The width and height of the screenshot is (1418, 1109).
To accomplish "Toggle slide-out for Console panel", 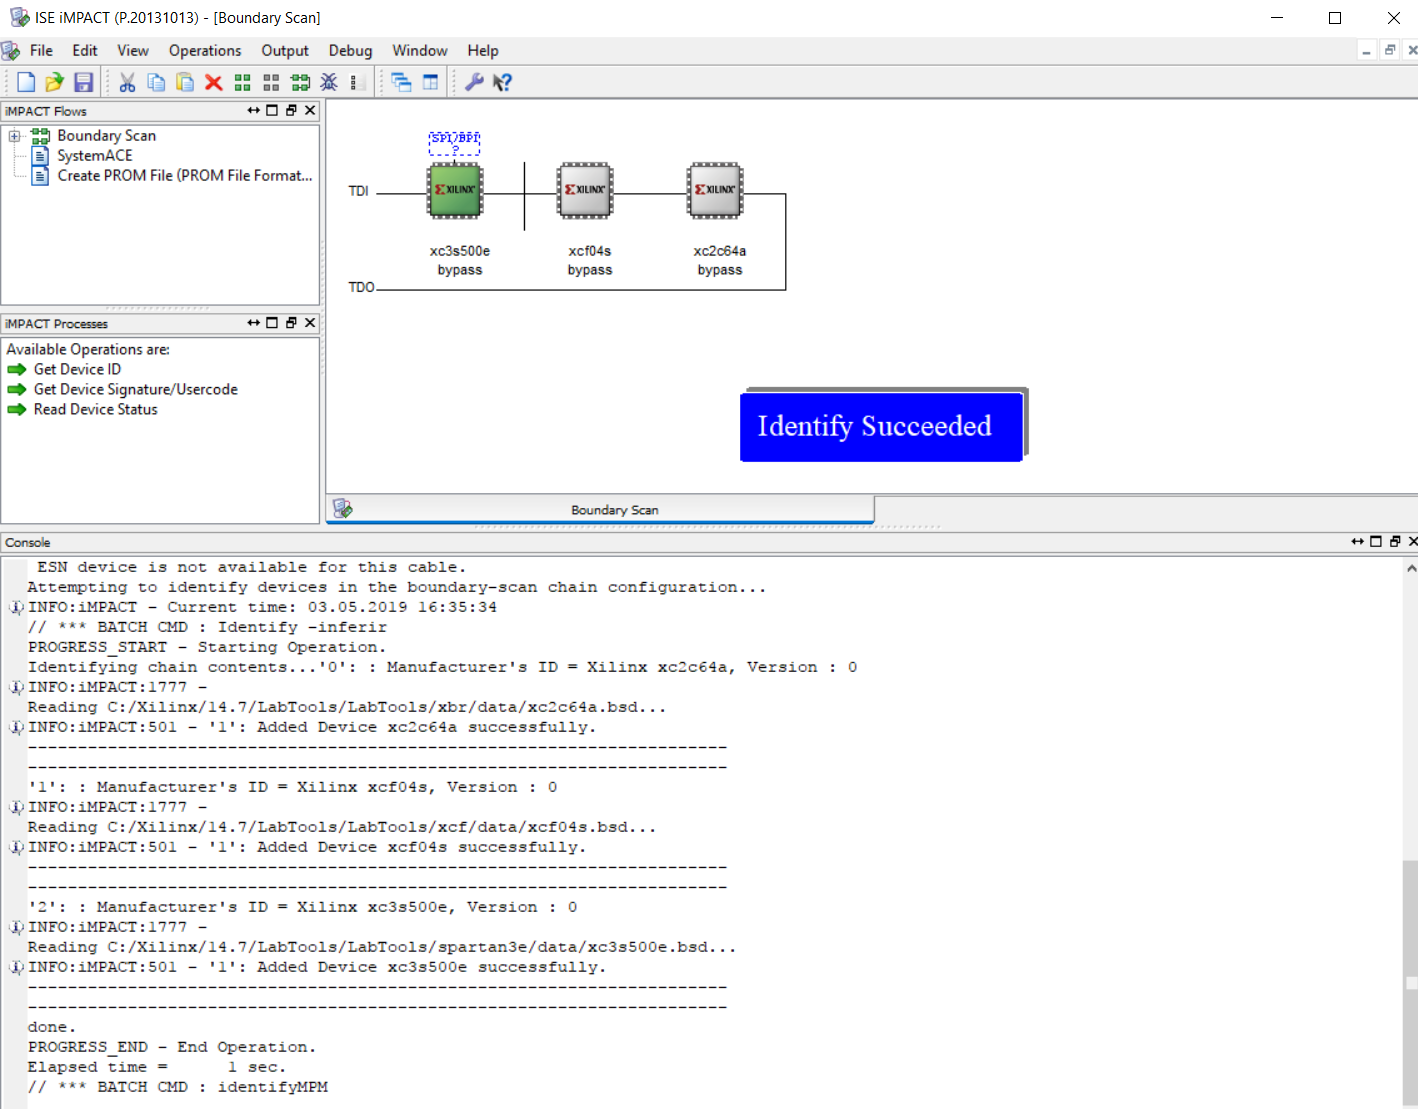I will (1358, 542).
